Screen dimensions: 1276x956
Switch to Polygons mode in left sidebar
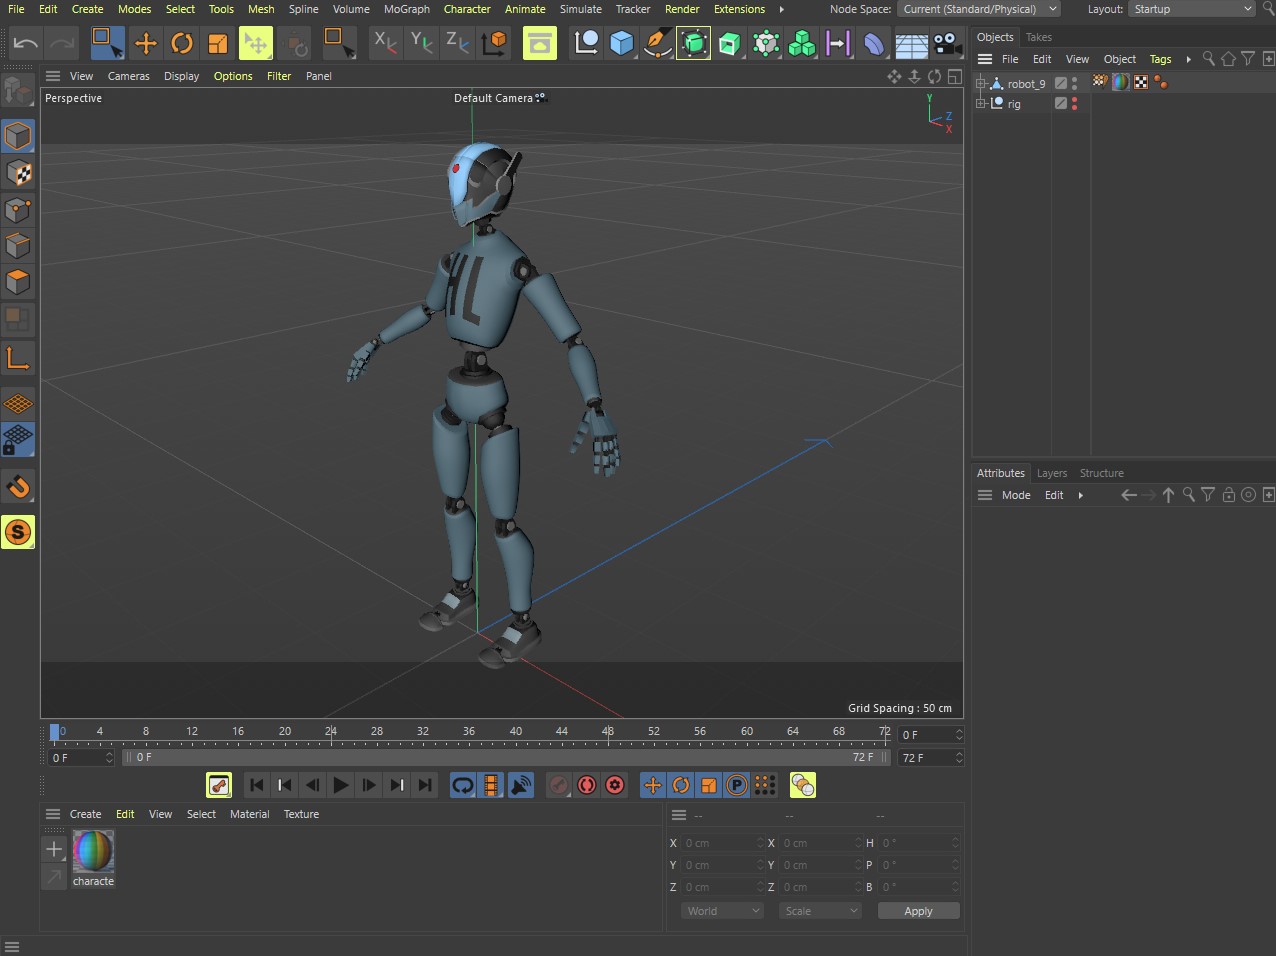click(18, 282)
